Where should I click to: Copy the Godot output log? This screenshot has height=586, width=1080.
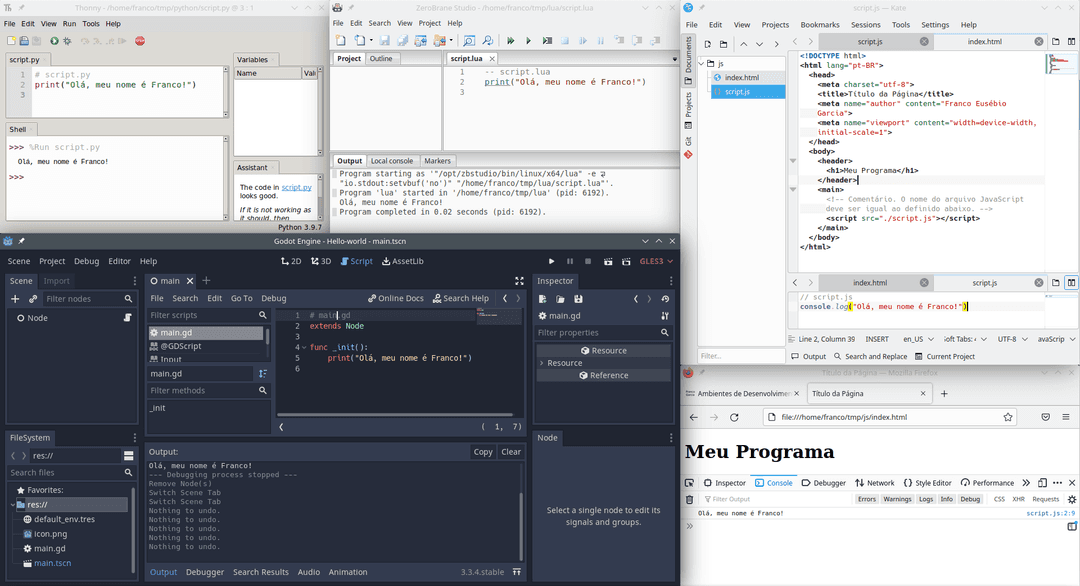pos(483,451)
